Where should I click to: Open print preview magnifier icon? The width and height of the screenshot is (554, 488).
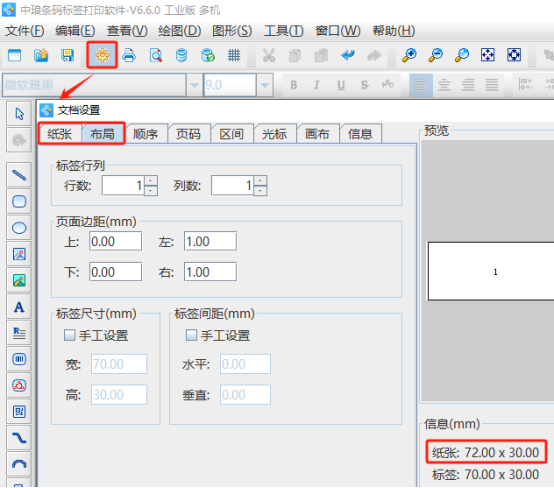(155, 55)
